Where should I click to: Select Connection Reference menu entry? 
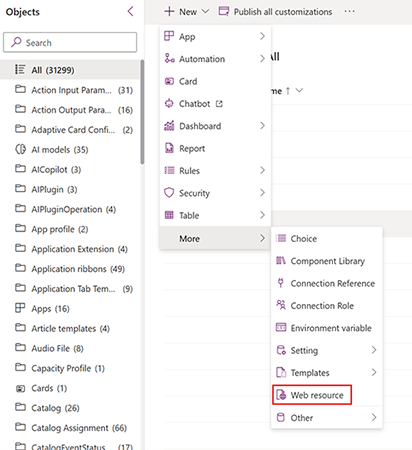tap(327, 283)
